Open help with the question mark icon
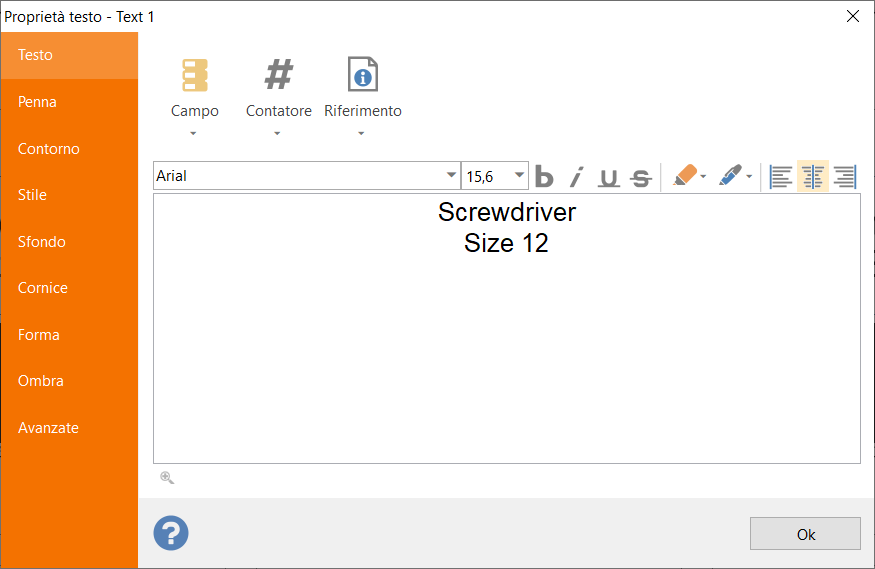Image resolution: width=875 pixels, height=569 pixels. (171, 533)
